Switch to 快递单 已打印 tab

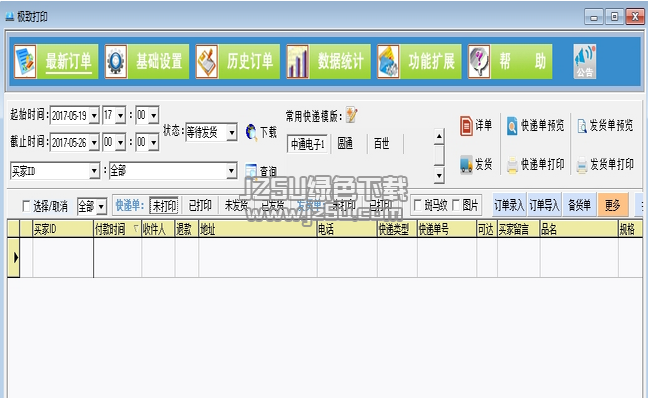point(200,205)
